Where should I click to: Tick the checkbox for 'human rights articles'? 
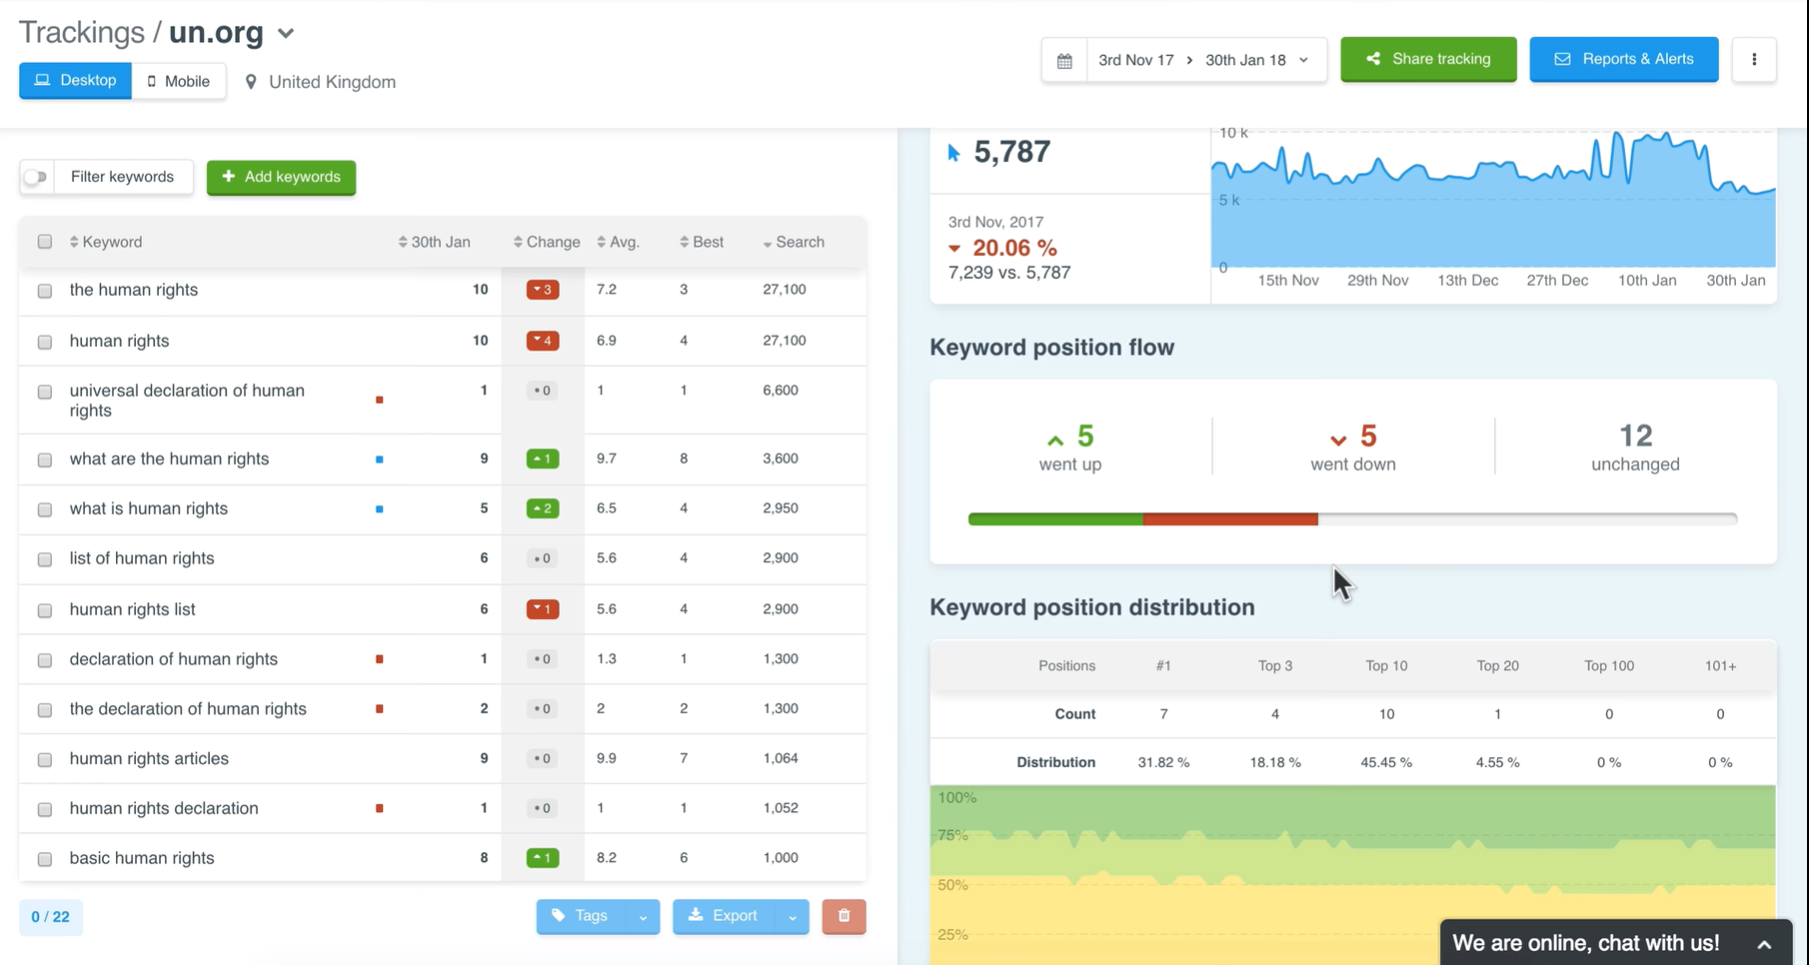click(x=45, y=760)
